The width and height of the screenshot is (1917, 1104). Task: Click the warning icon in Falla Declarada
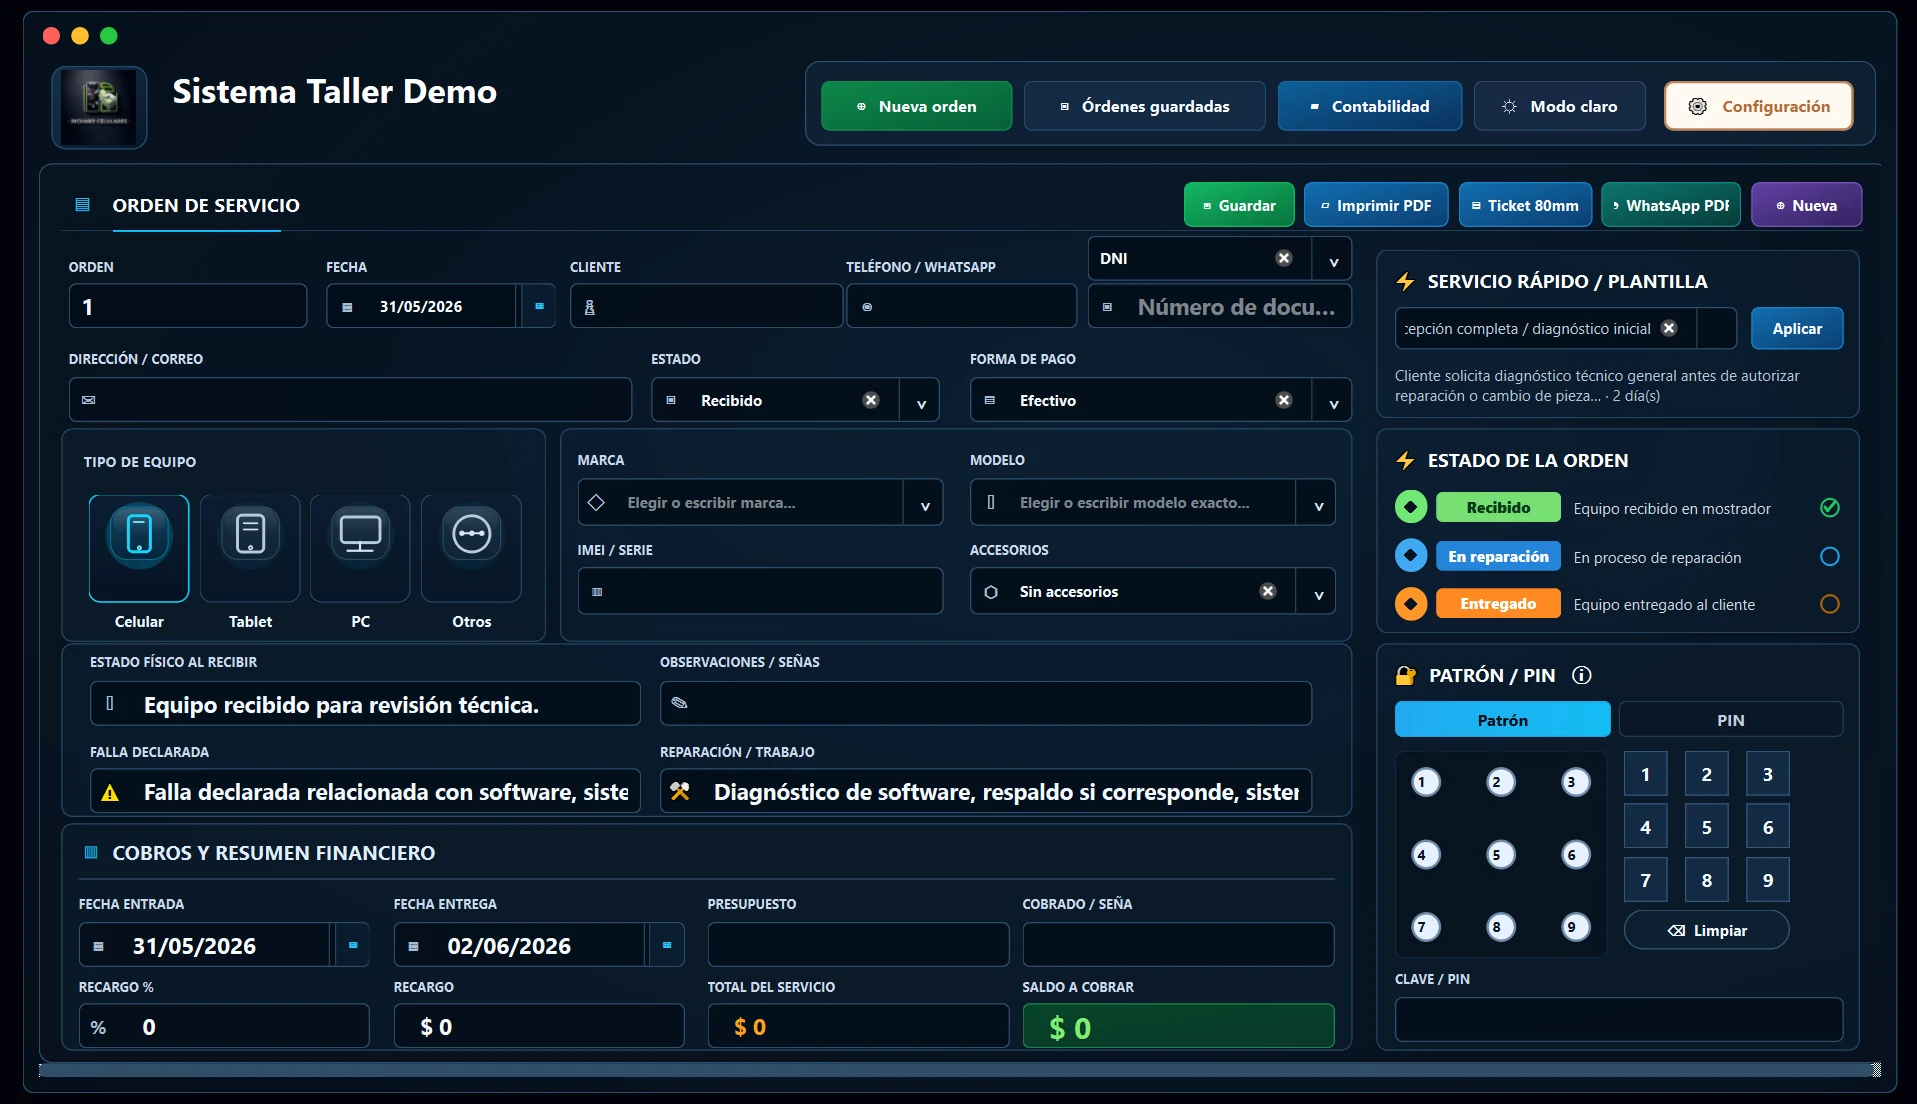(x=110, y=792)
